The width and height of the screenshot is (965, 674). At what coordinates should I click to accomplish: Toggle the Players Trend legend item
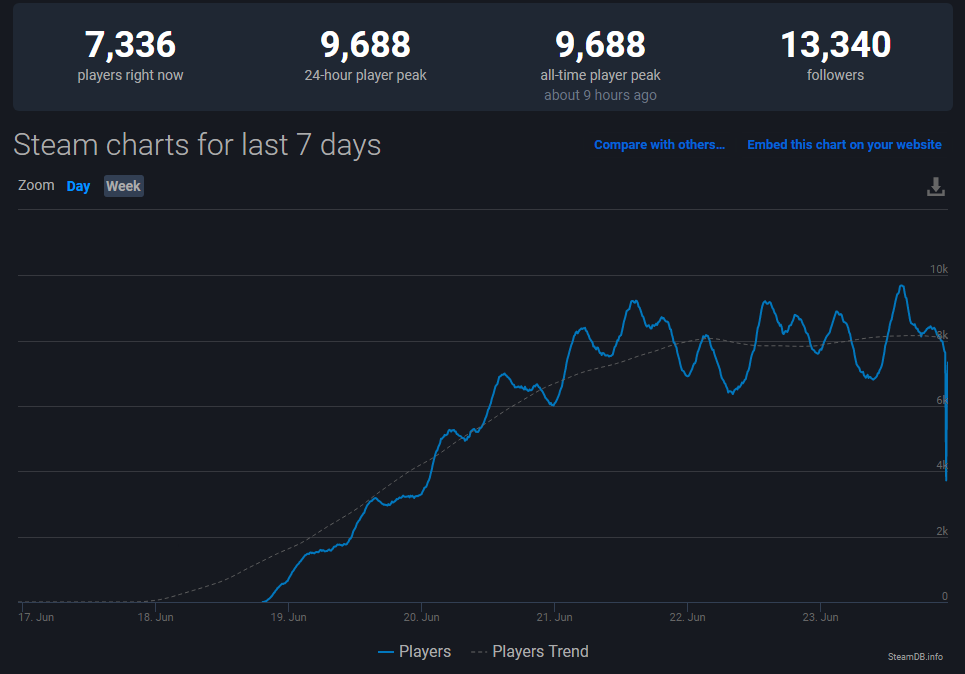pyautogui.click(x=529, y=652)
